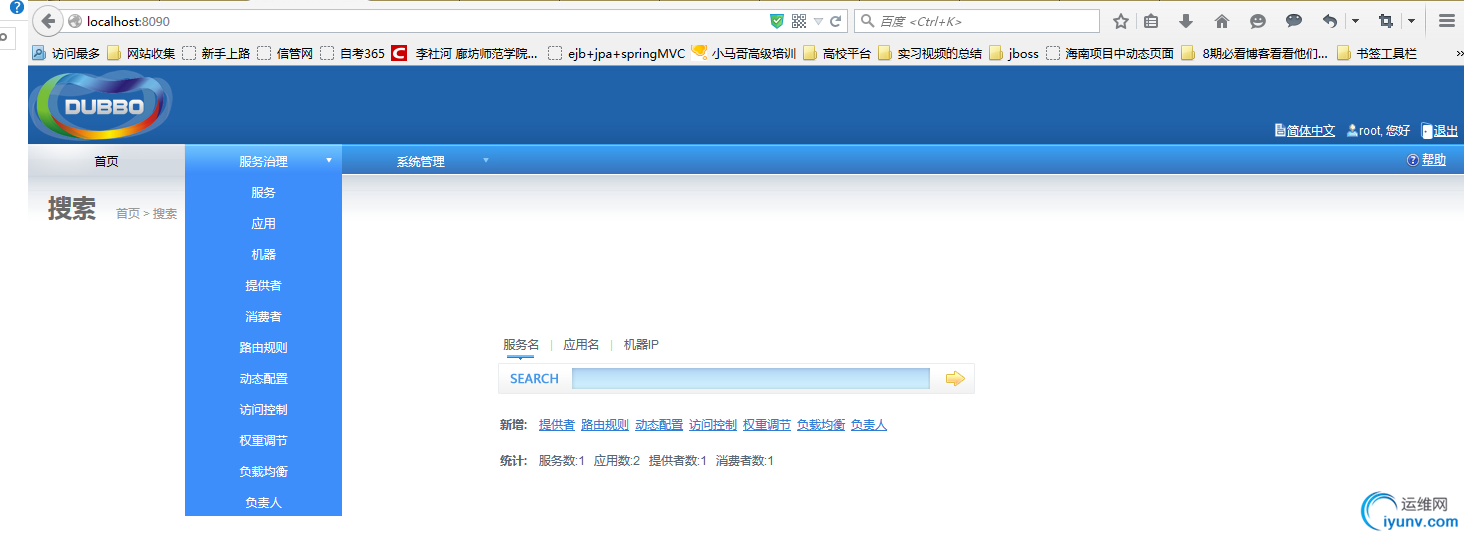Select 提供者 from the dropdown menu
Viewport: 1464px width, 538px height.
pyautogui.click(x=263, y=285)
